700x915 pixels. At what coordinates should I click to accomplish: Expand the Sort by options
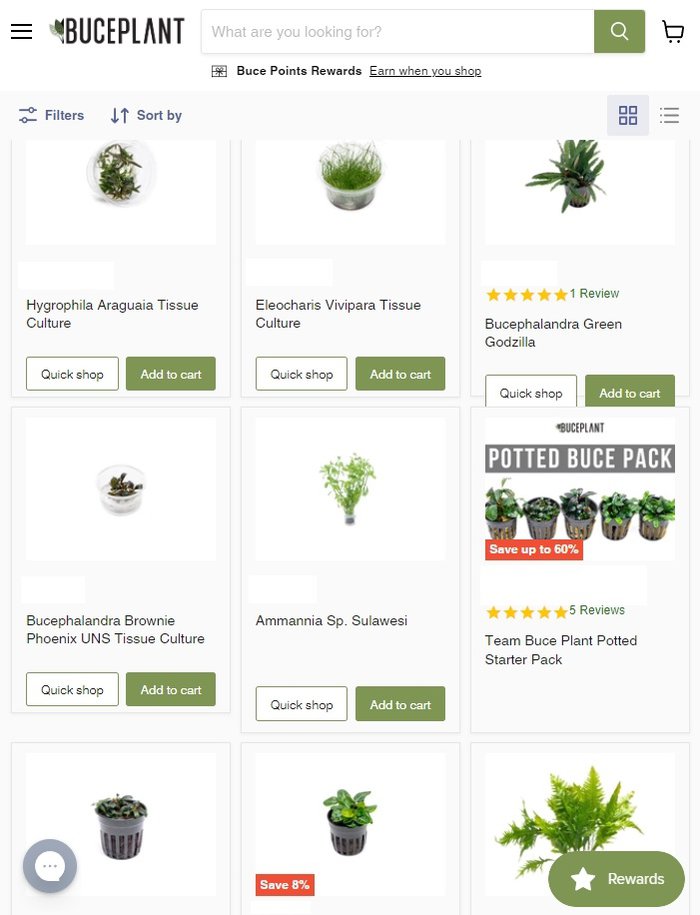coord(146,115)
